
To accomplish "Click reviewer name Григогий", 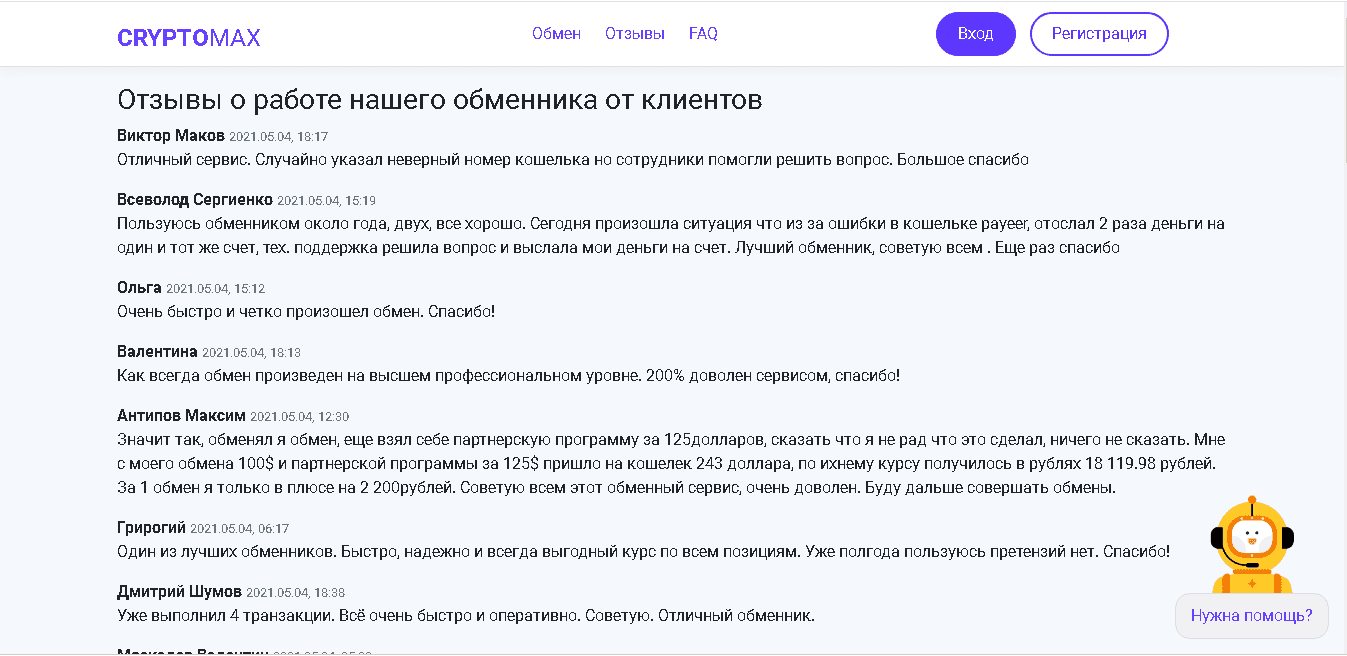I will (151, 528).
